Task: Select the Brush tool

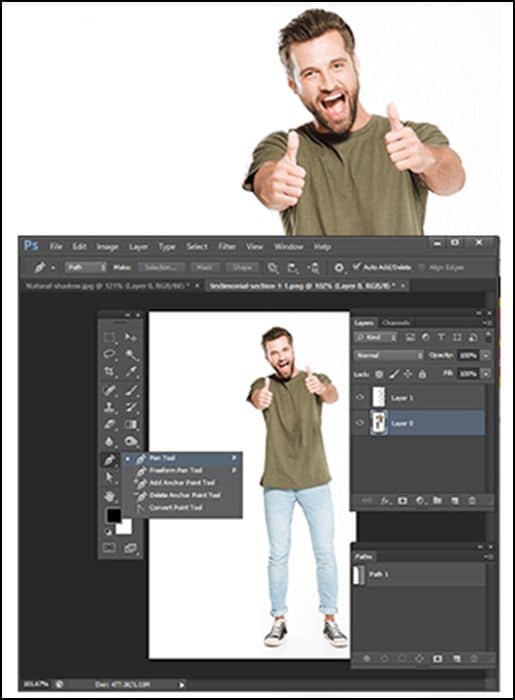Action: click(131, 390)
